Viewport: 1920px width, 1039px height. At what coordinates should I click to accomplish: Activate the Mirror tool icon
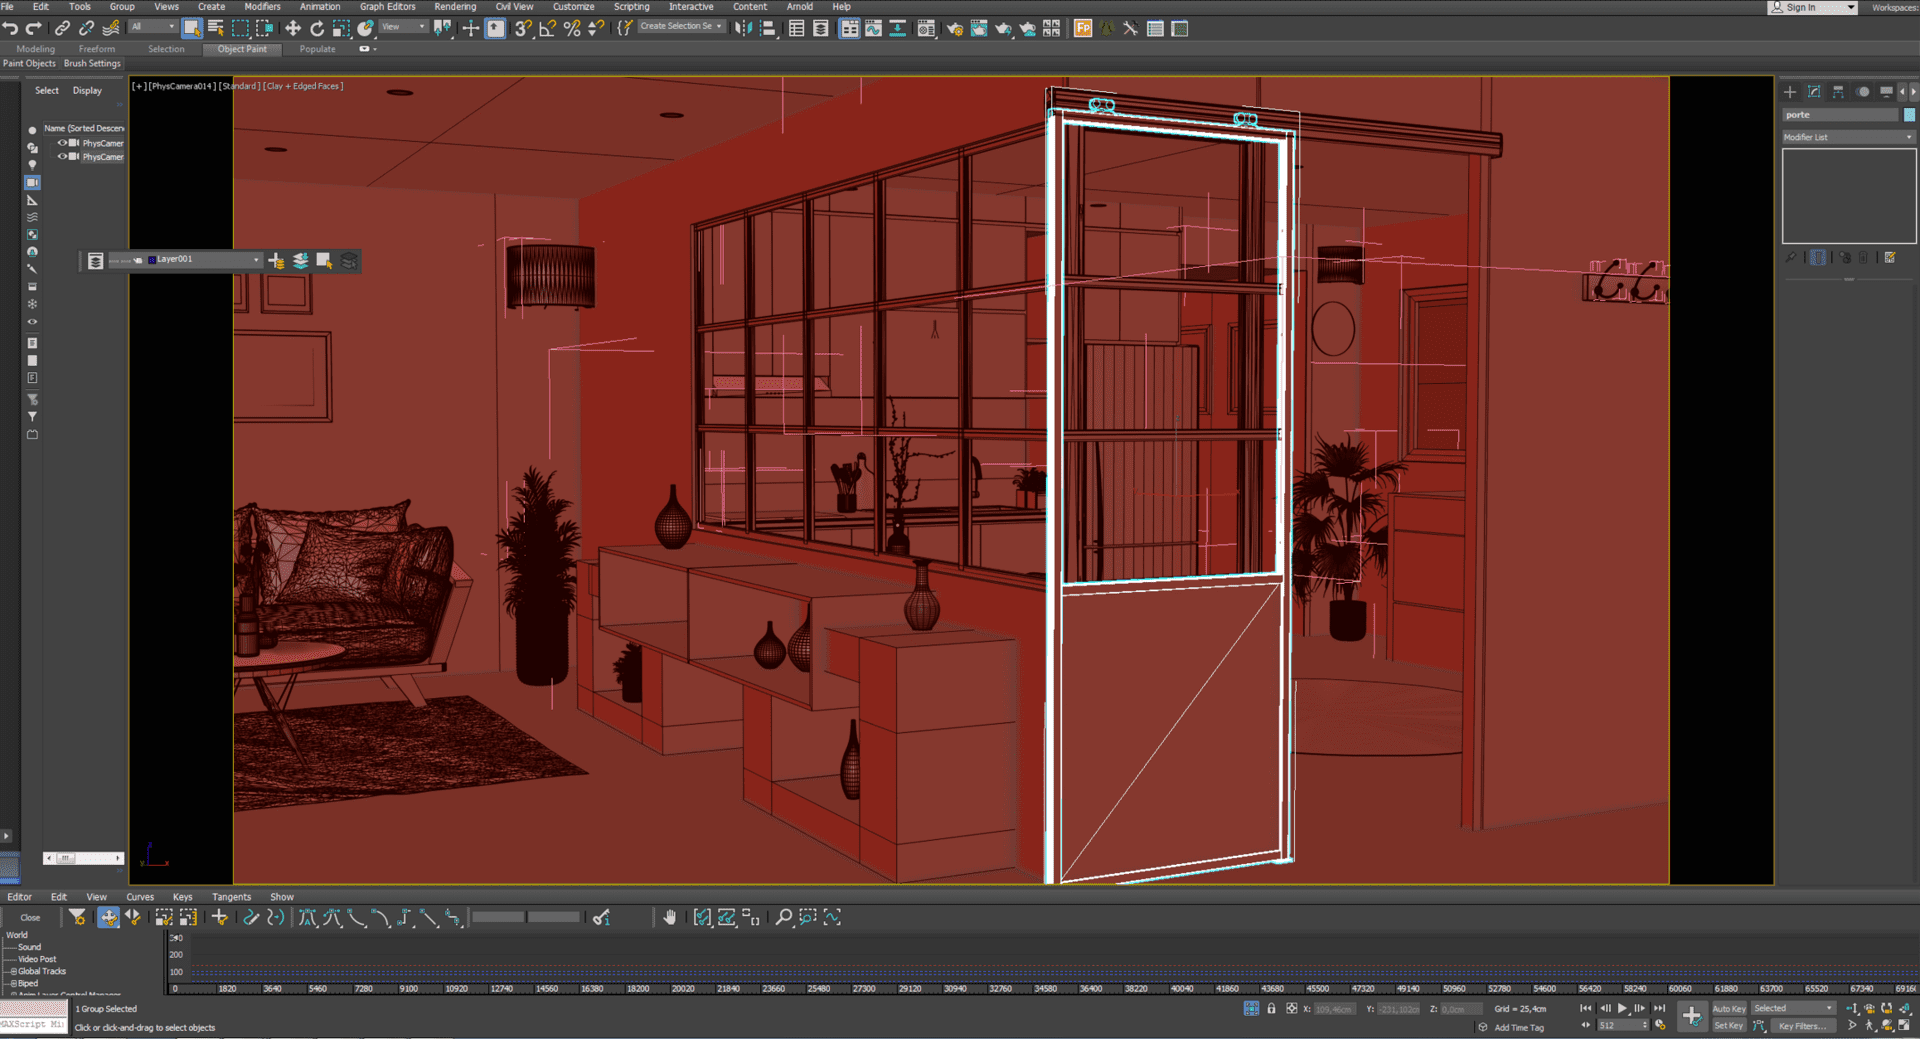(743, 29)
